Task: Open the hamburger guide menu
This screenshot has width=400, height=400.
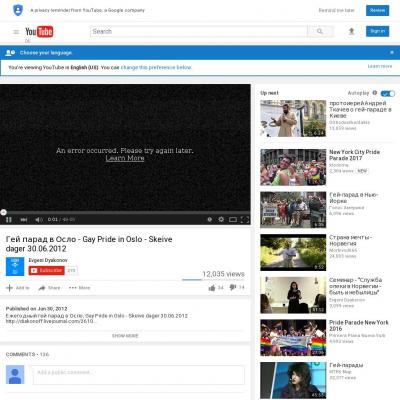Action: click(x=16, y=32)
